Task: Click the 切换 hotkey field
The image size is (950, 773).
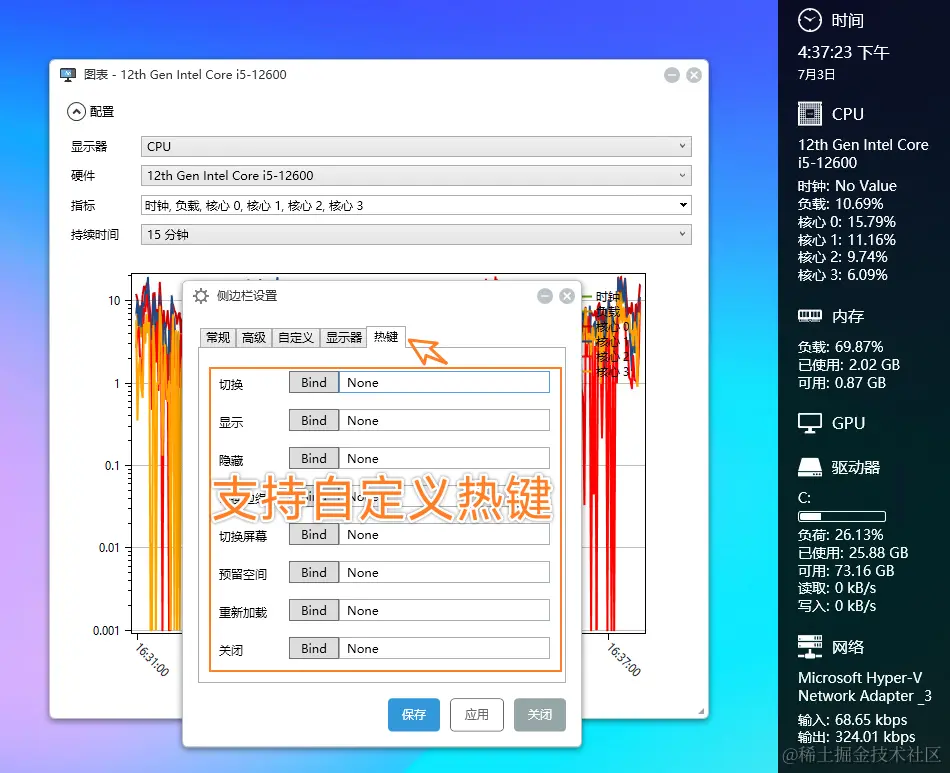Action: pos(444,383)
